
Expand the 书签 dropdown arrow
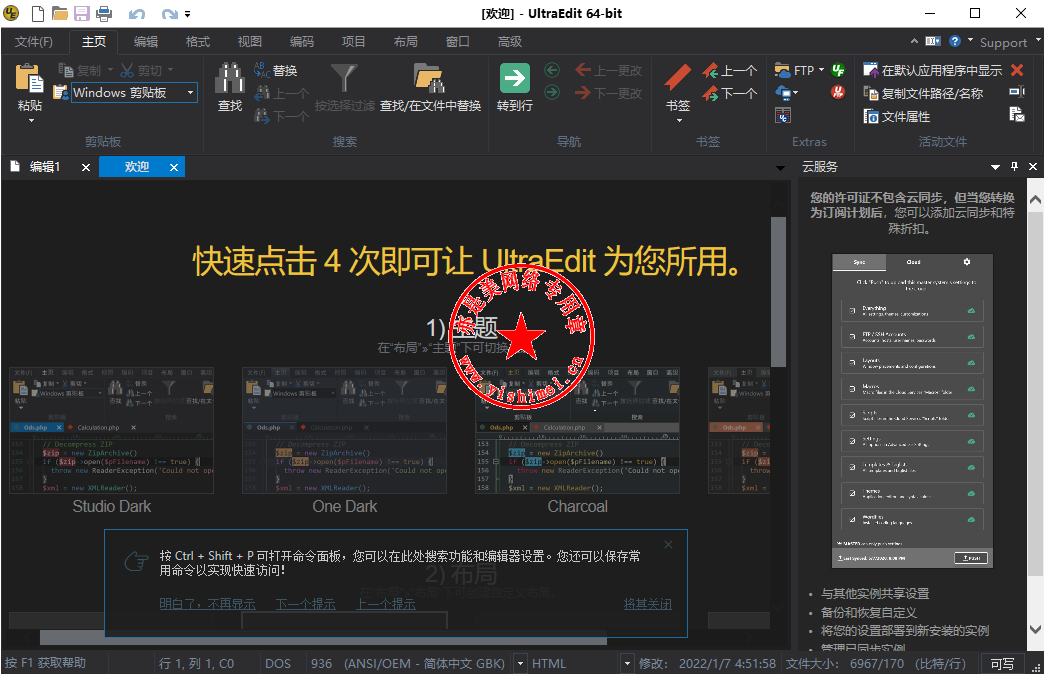pos(679,121)
